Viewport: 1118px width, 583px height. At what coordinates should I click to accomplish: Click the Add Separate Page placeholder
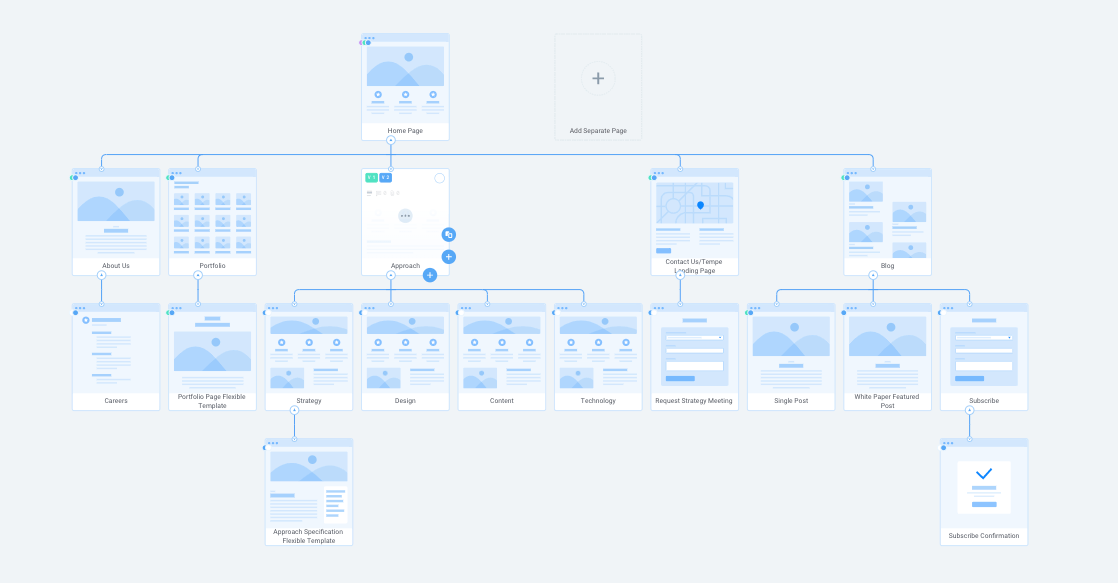pos(598,85)
